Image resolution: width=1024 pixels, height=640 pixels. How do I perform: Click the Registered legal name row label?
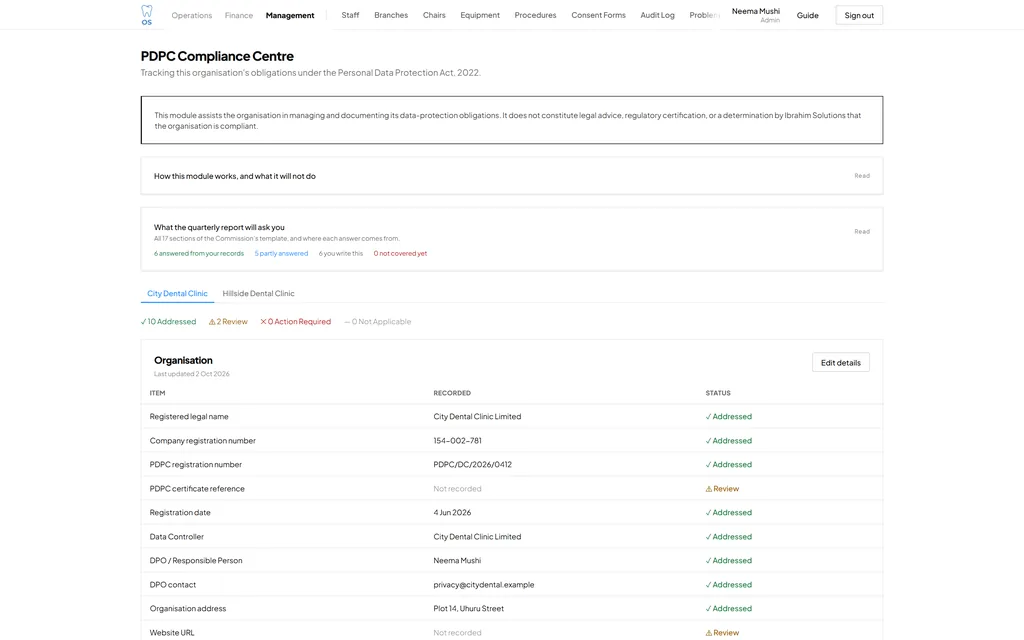point(189,417)
